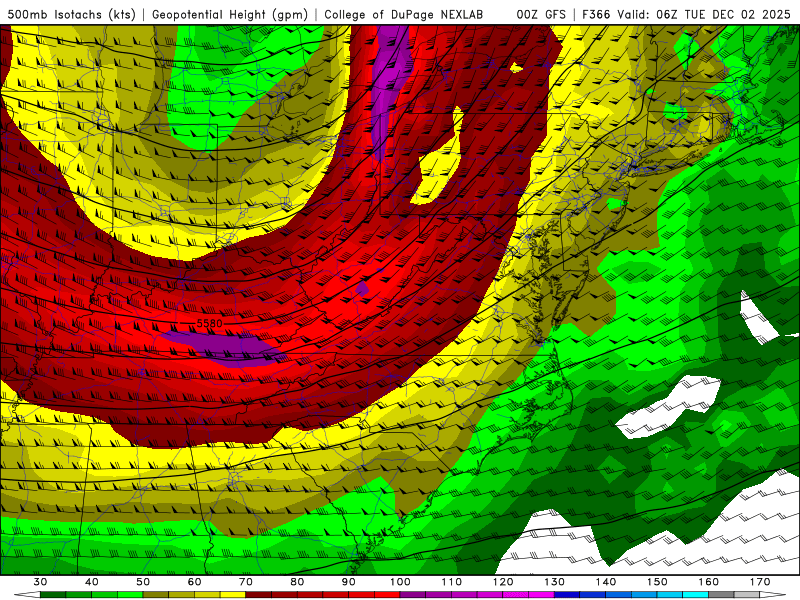This screenshot has width=800, height=600.
Task: Click the 60 knot scale label
Action: (194, 582)
